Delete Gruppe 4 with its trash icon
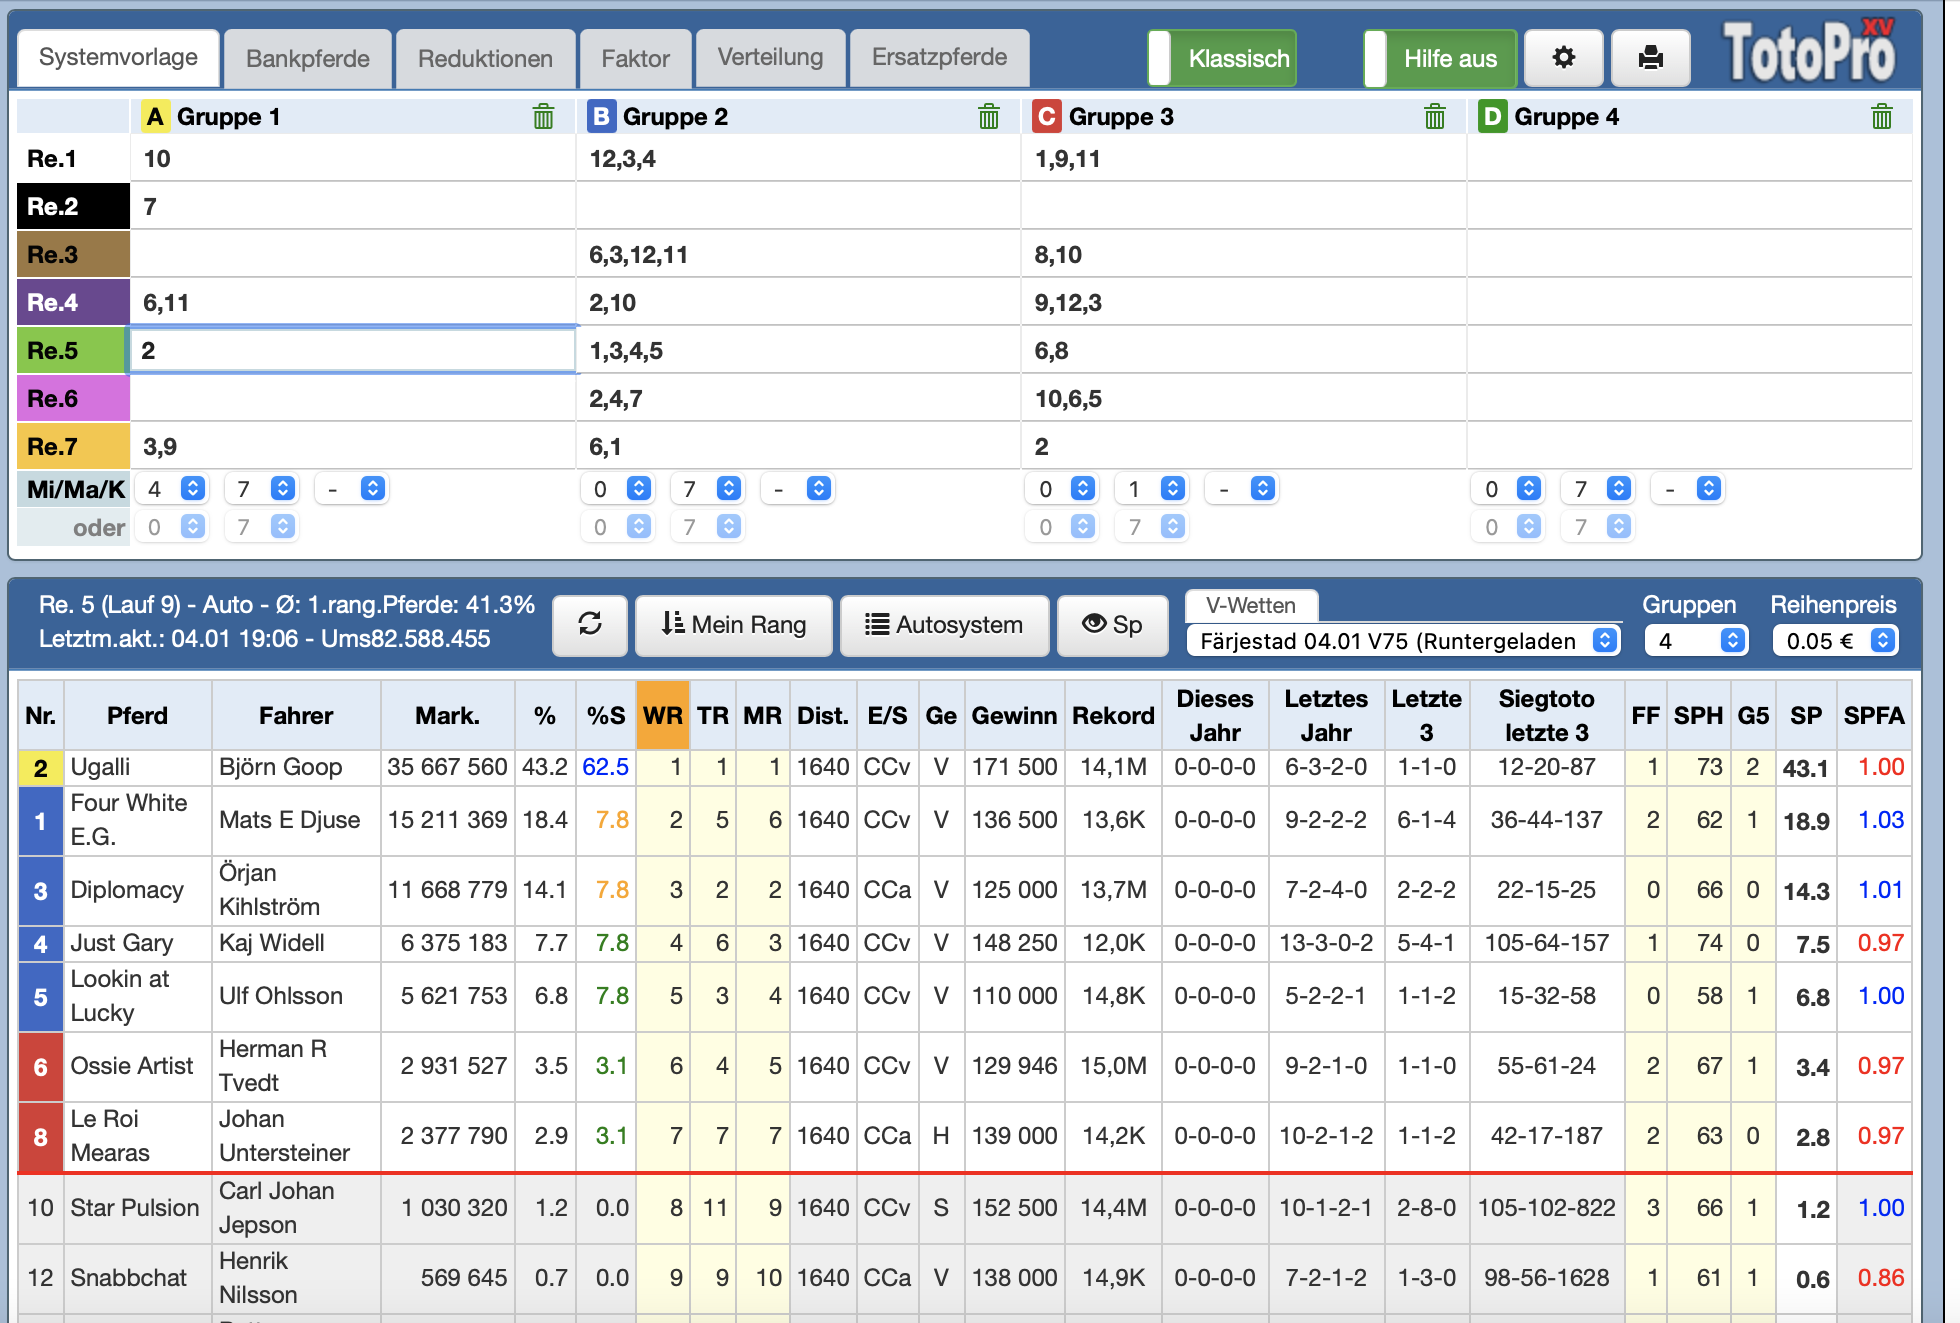 coord(1882,117)
